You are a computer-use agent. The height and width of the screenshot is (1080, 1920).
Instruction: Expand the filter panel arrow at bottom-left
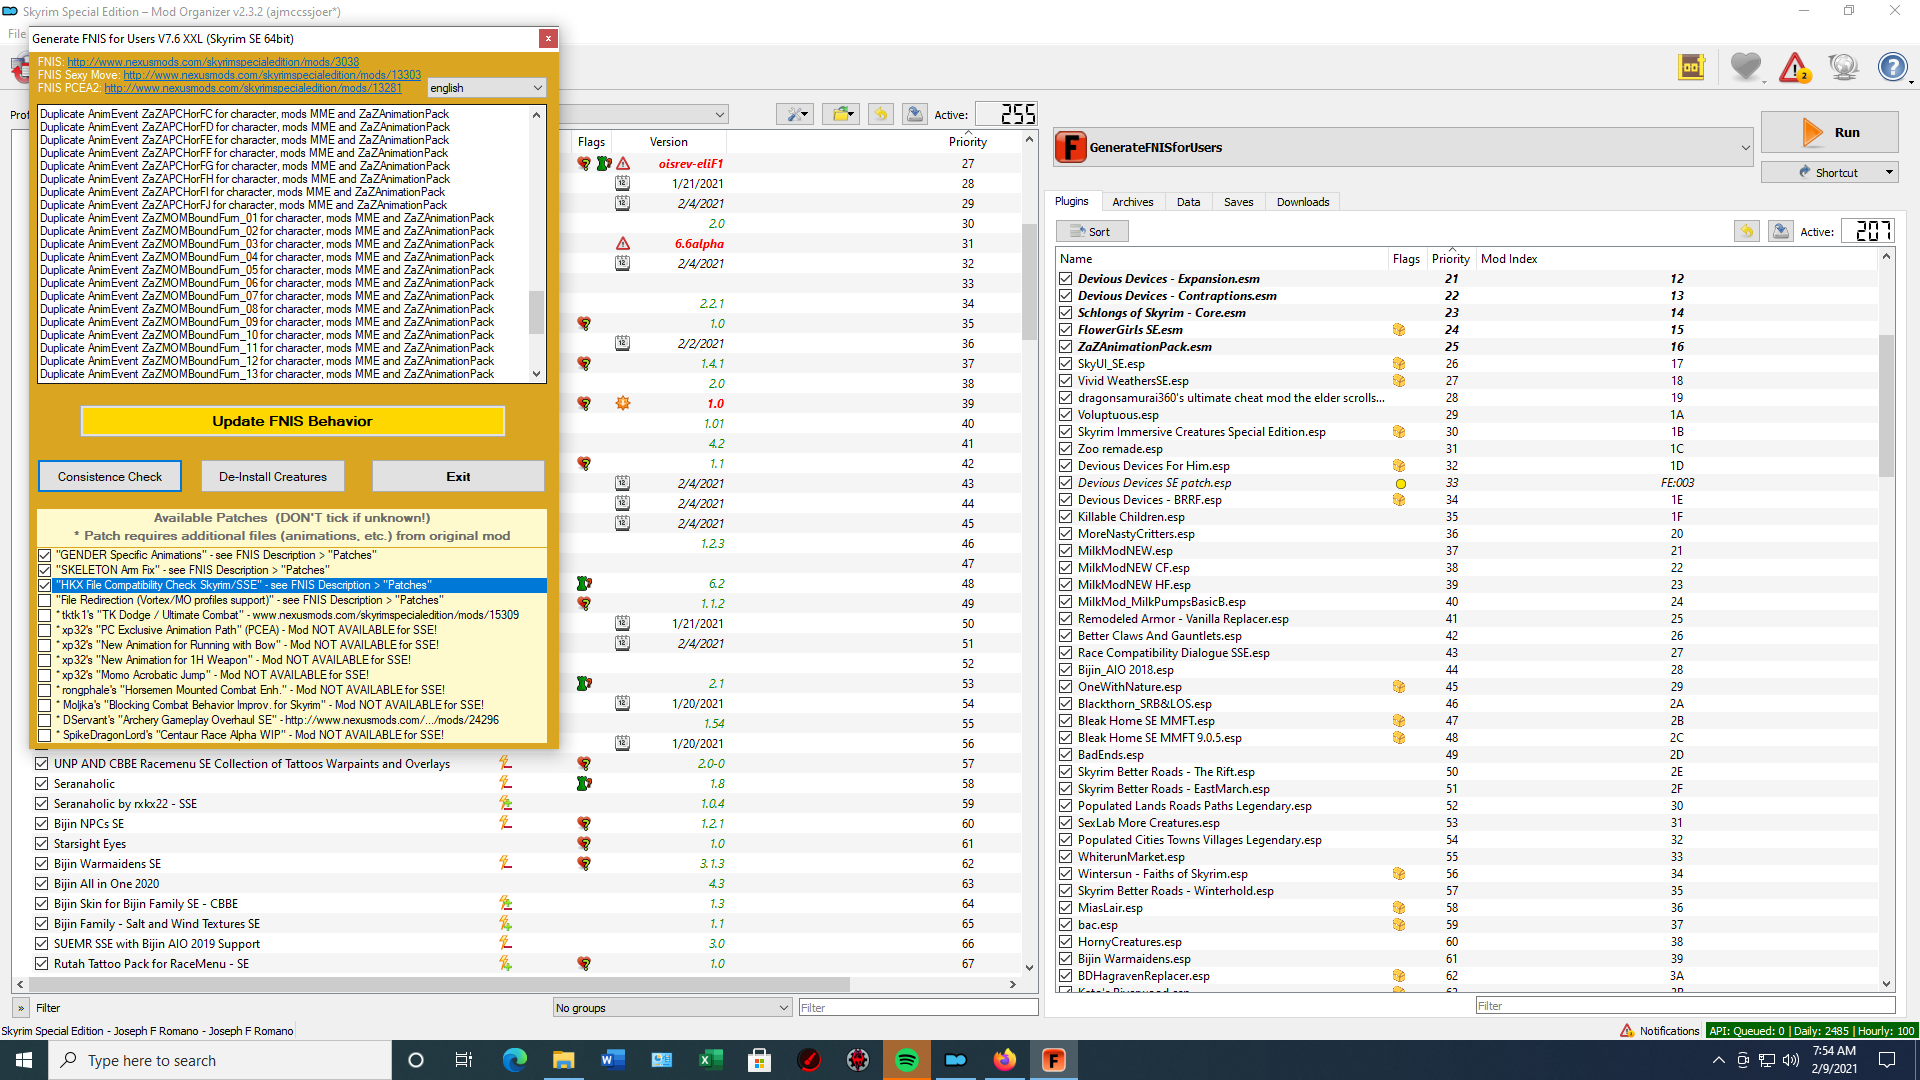[x=21, y=1008]
